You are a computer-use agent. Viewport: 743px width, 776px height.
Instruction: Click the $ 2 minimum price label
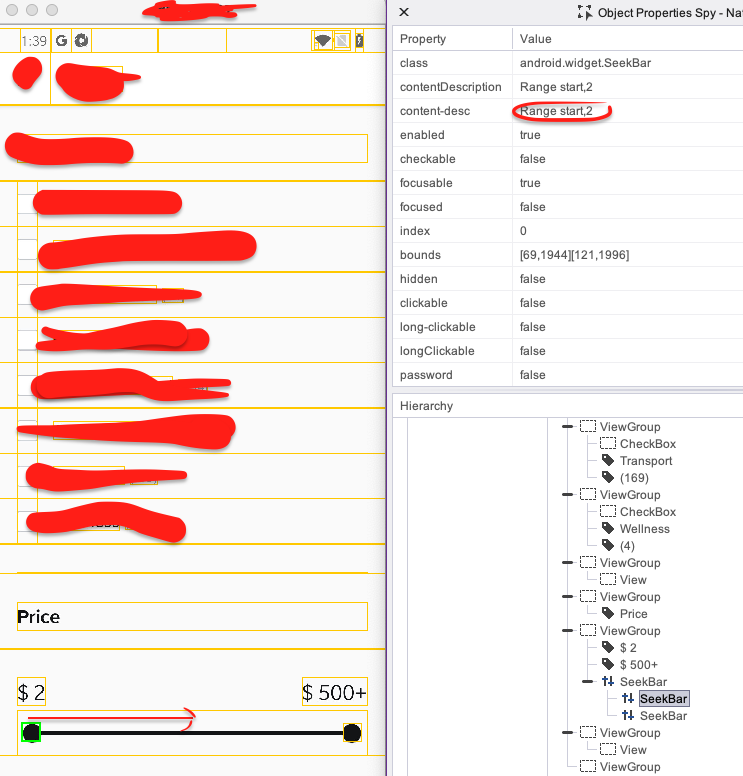point(31,692)
